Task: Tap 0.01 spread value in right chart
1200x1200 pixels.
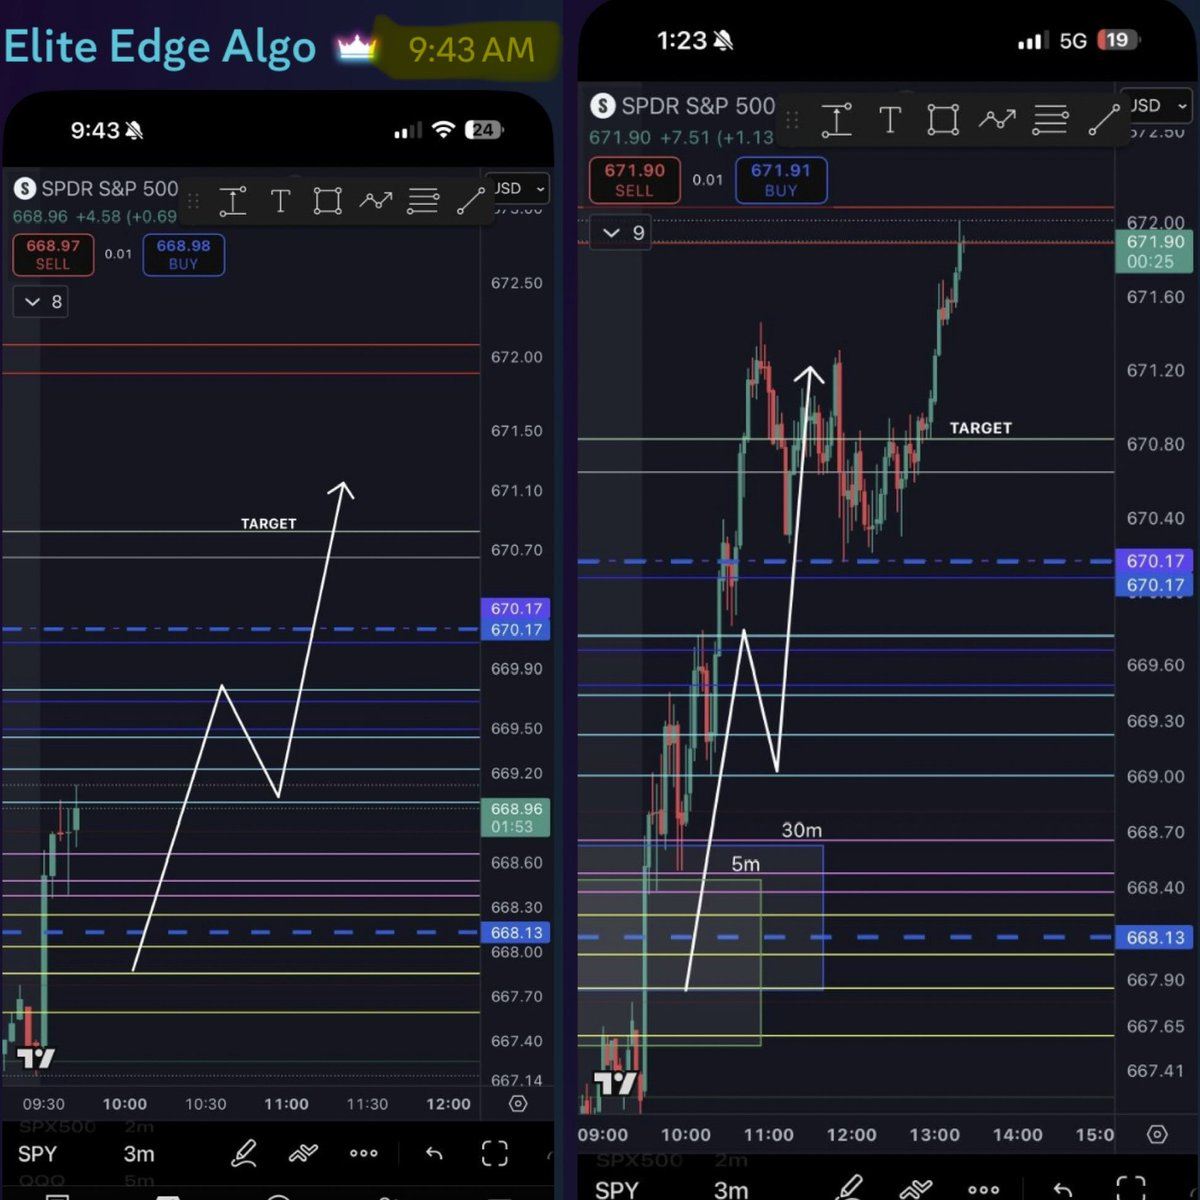Action: 707,180
